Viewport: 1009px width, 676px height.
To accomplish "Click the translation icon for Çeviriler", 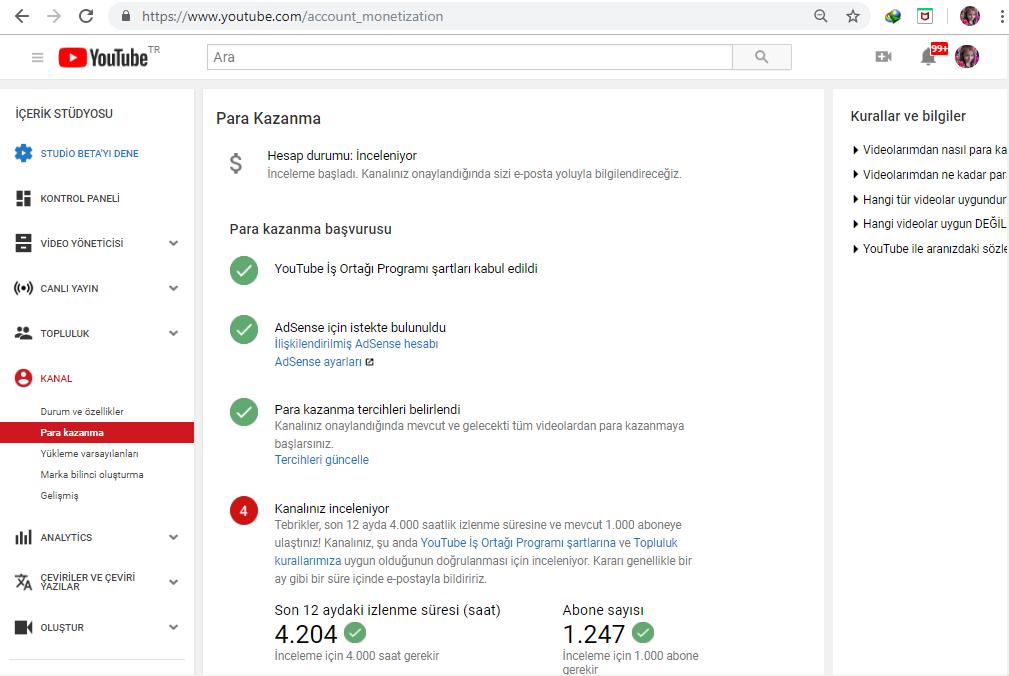I will [23, 582].
